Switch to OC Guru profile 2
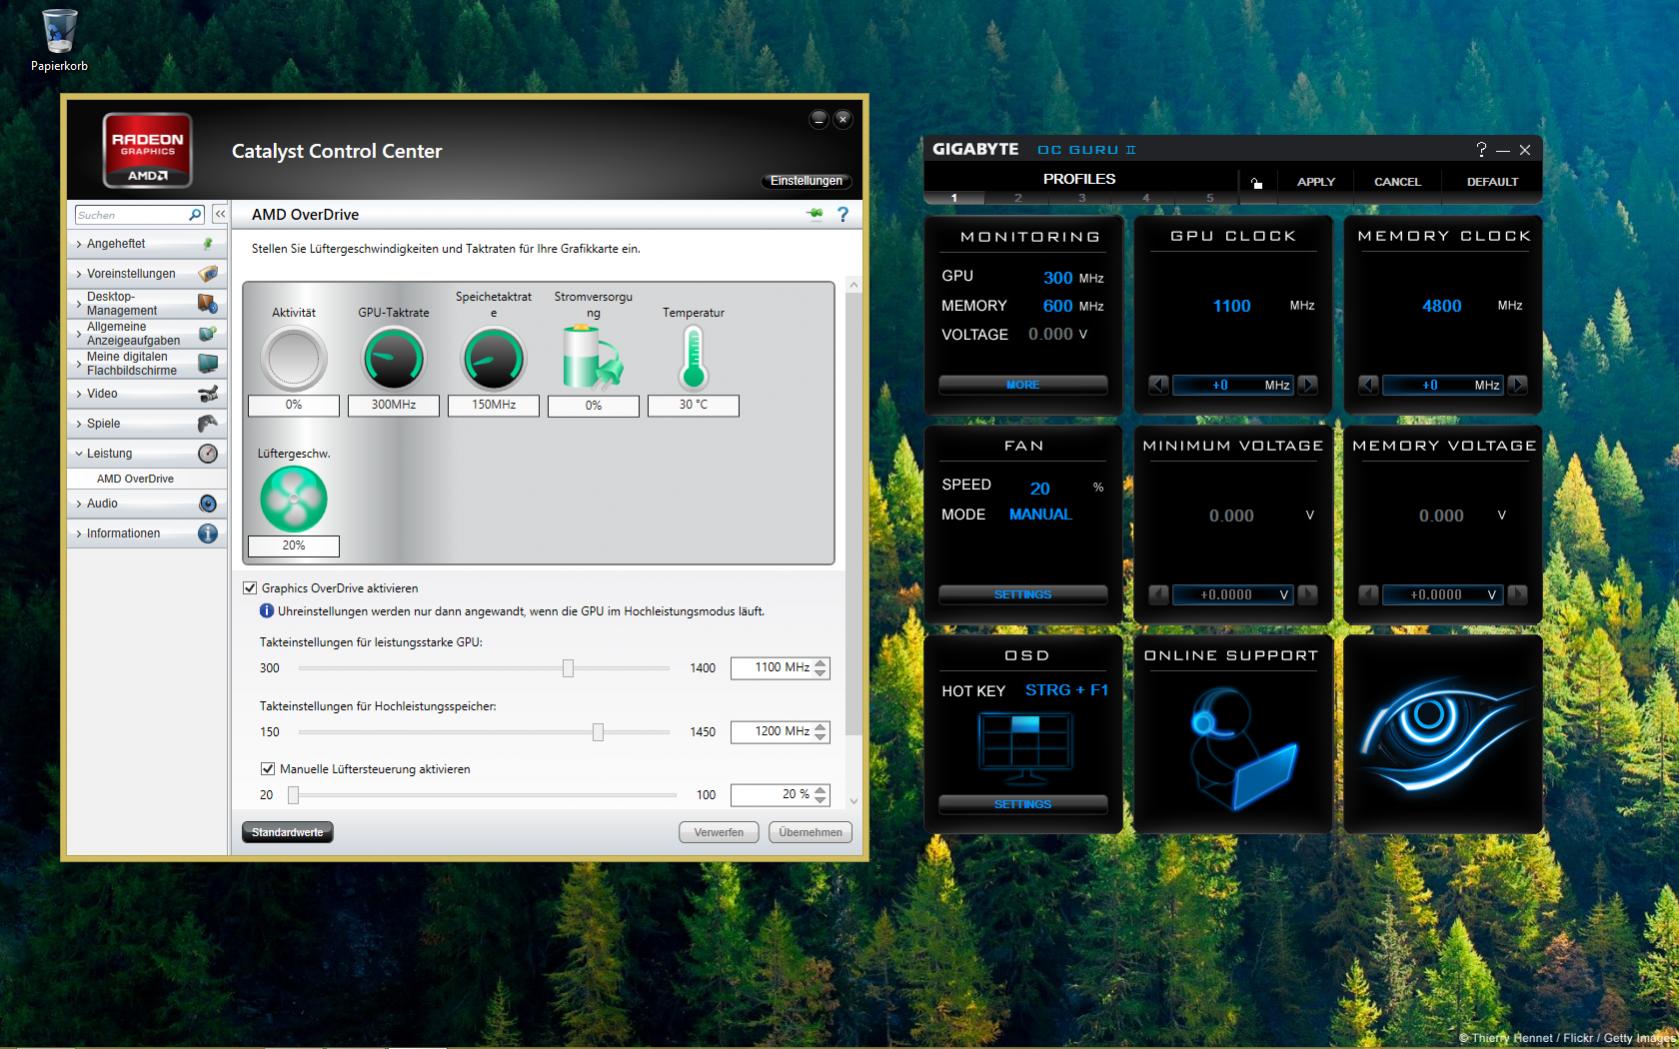Image resolution: width=1679 pixels, height=1049 pixels. point(1018,198)
